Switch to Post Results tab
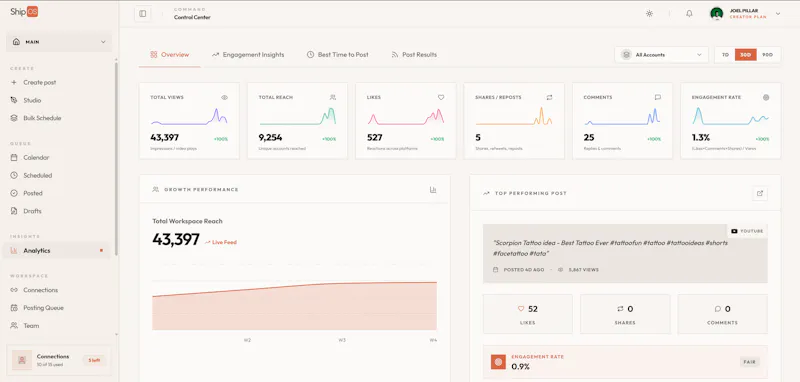 pyautogui.click(x=414, y=55)
